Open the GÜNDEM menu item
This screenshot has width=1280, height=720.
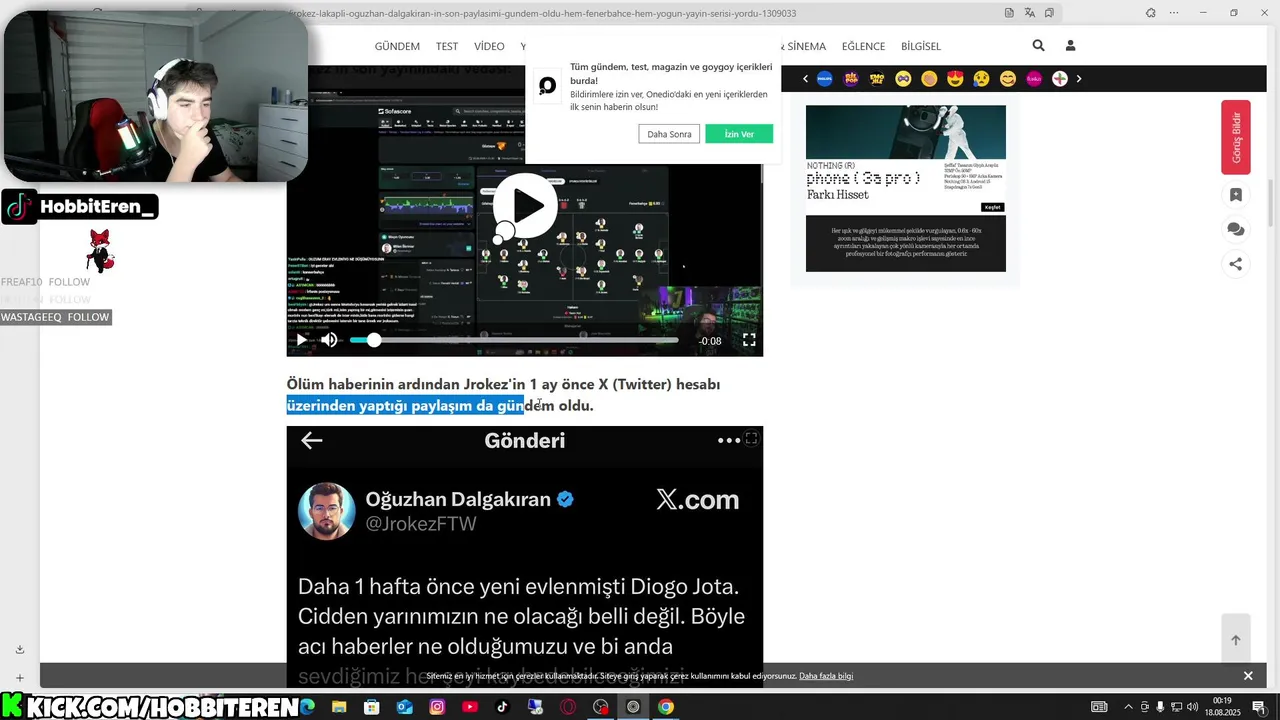pyautogui.click(x=397, y=46)
